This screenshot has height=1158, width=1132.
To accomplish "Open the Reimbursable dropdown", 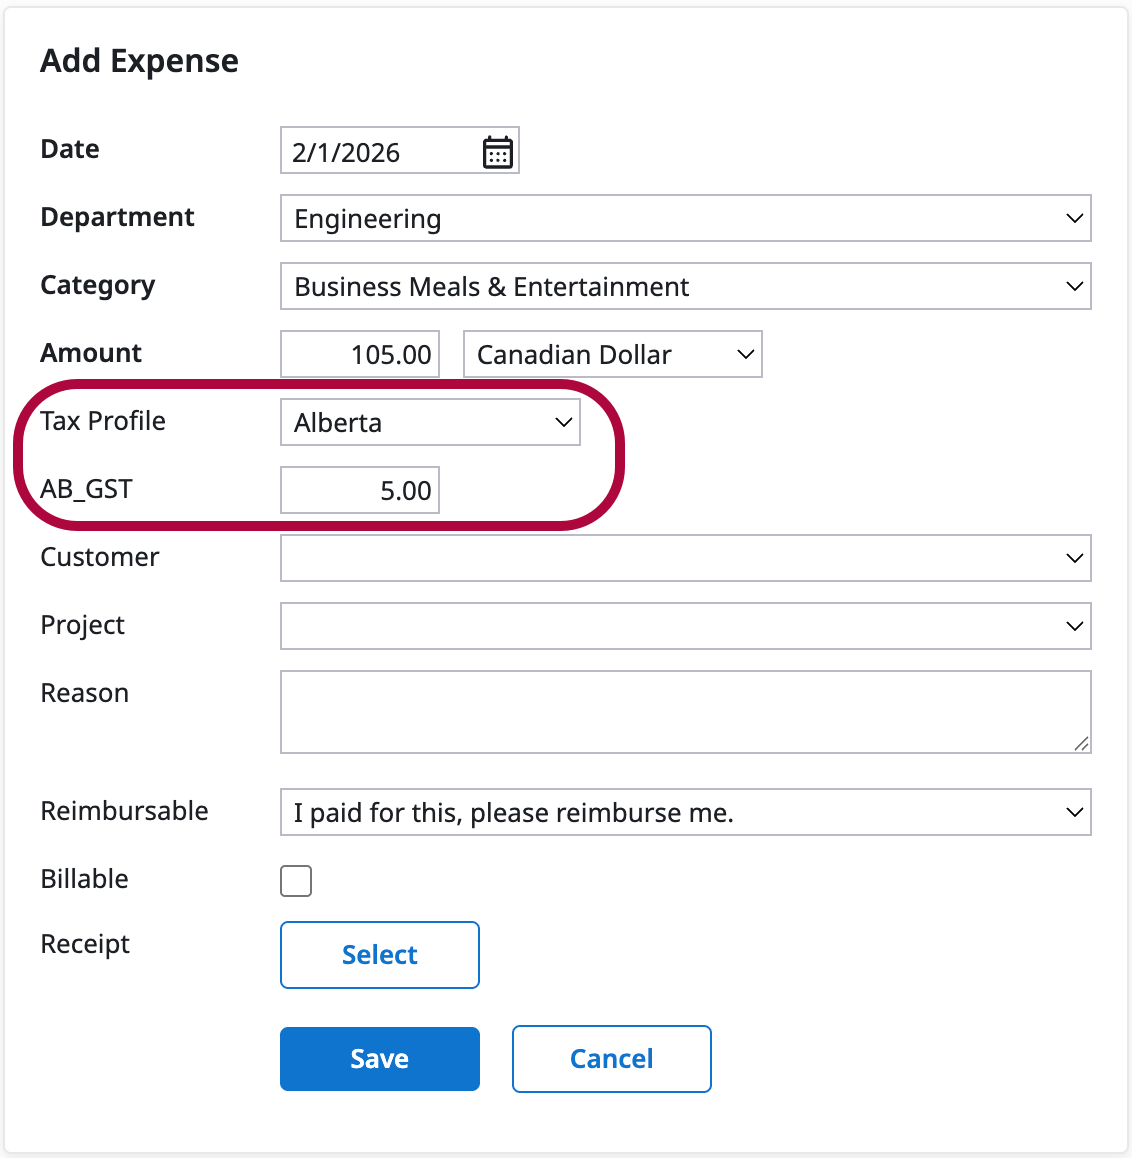I will click(685, 812).
